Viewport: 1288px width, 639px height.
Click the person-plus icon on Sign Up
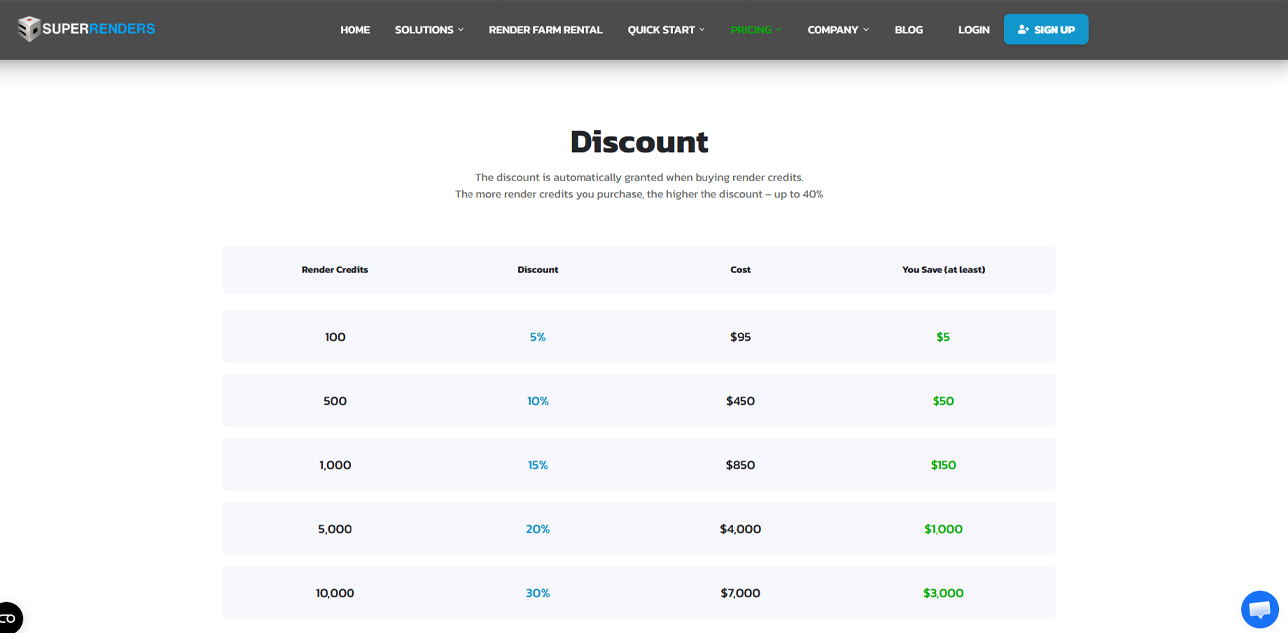(x=1023, y=29)
